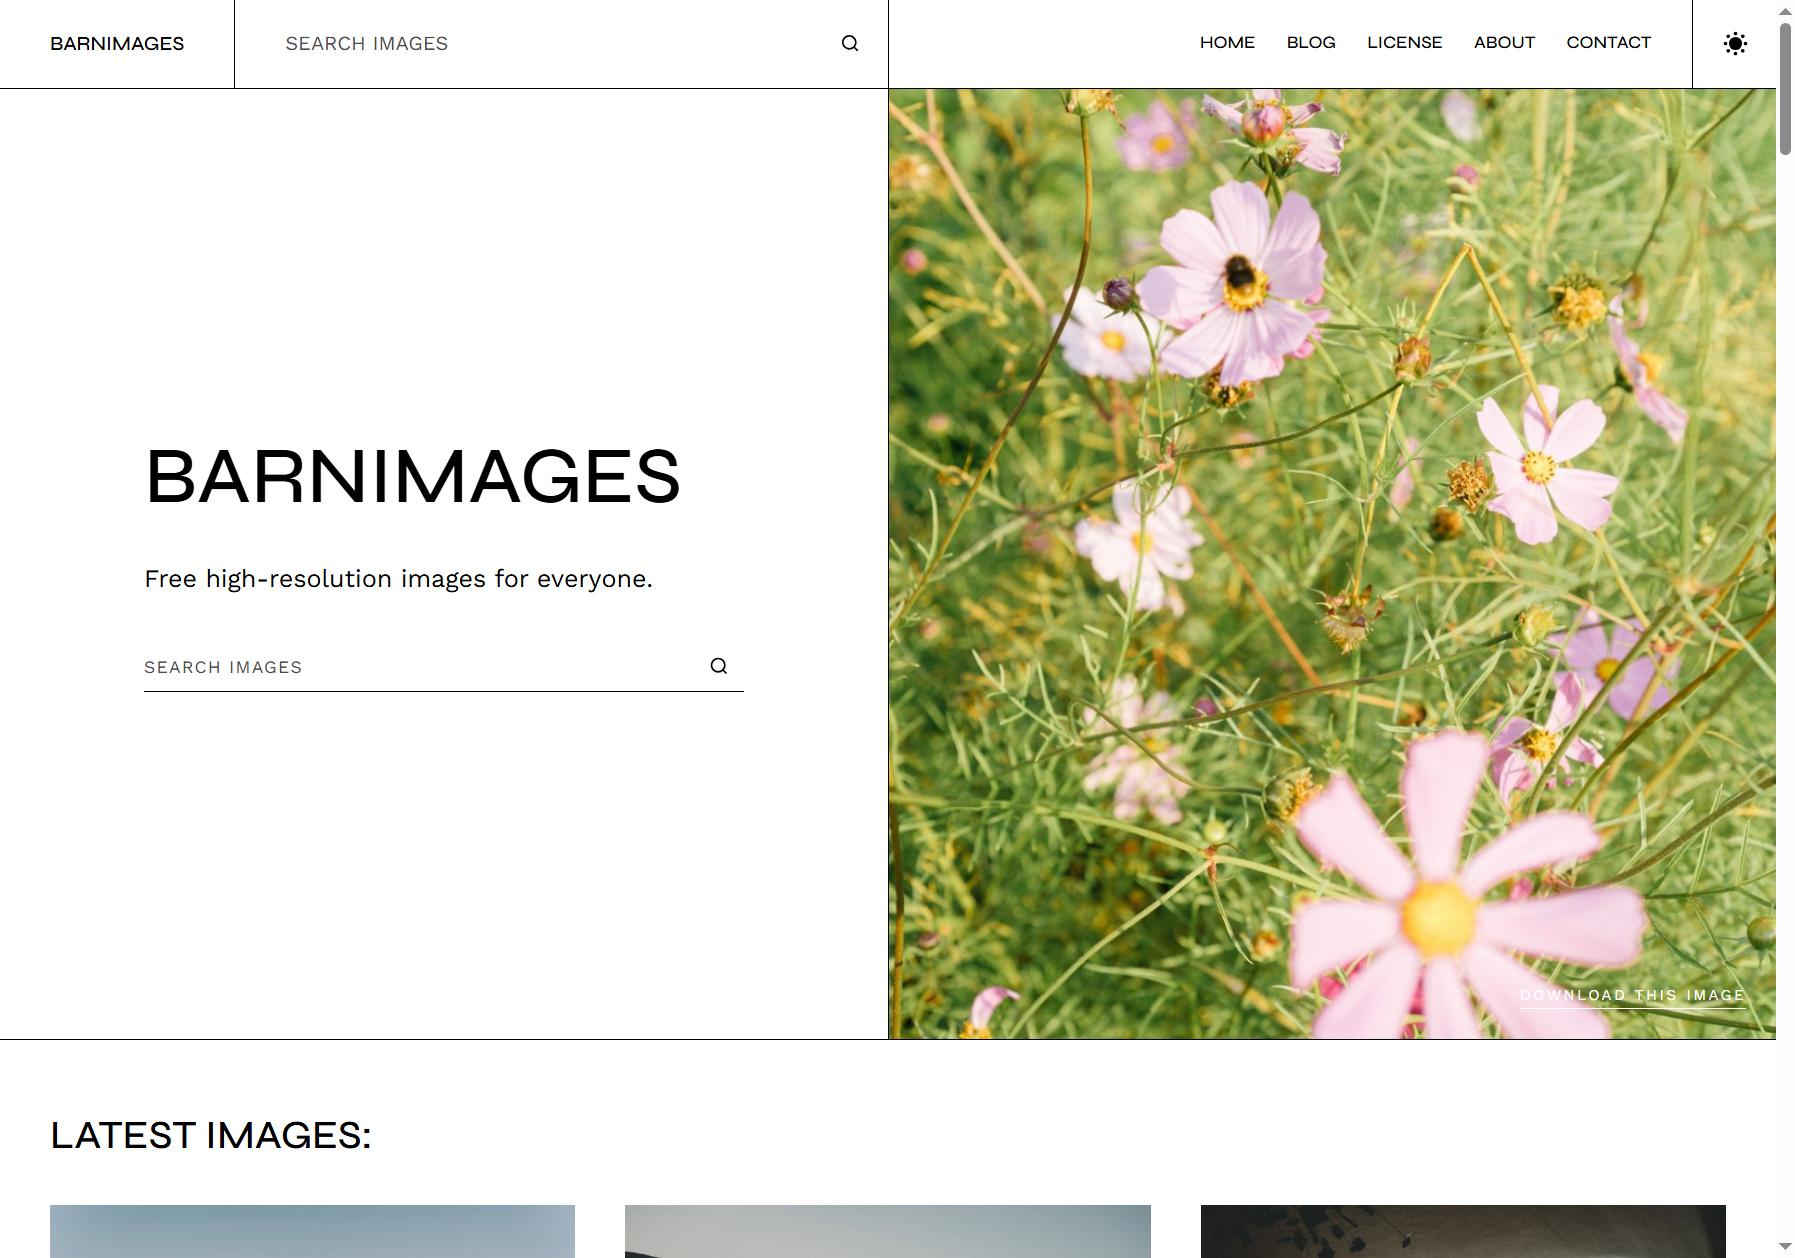This screenshot has height=1258, width=1795.
Task: Click the page vertical scrollbar thumb
Action: (1785, 88)
